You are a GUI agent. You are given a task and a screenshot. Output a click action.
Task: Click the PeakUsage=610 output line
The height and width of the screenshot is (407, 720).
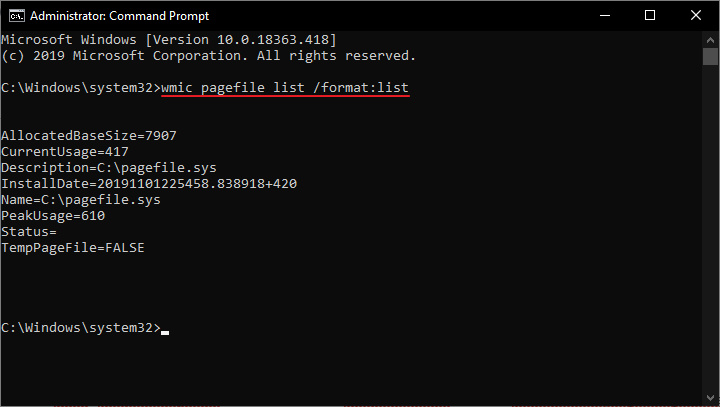pos(53,216)
